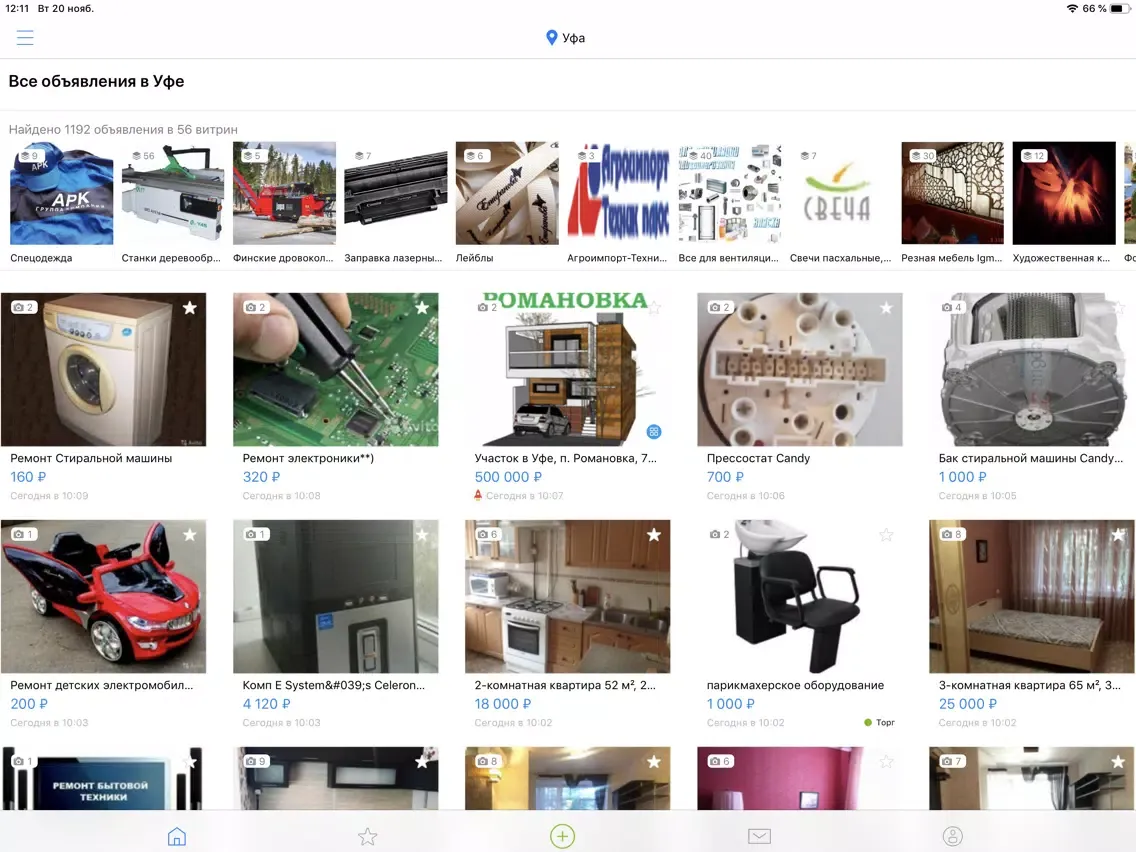
Task: Favorite the Ремонт детских электромобилей listing
Action: (190, 535)
